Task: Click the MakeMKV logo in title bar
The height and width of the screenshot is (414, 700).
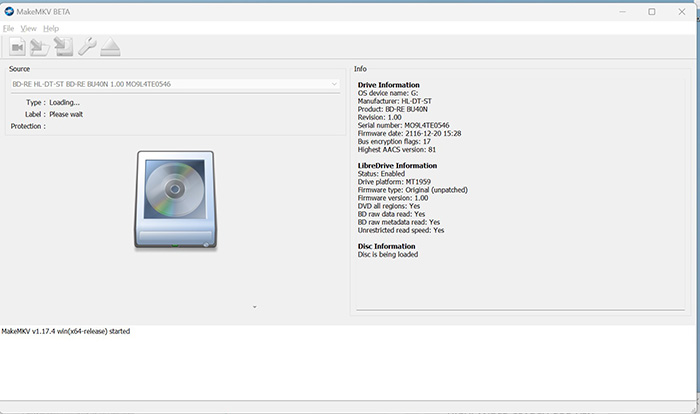Action: tap(9, 12)
